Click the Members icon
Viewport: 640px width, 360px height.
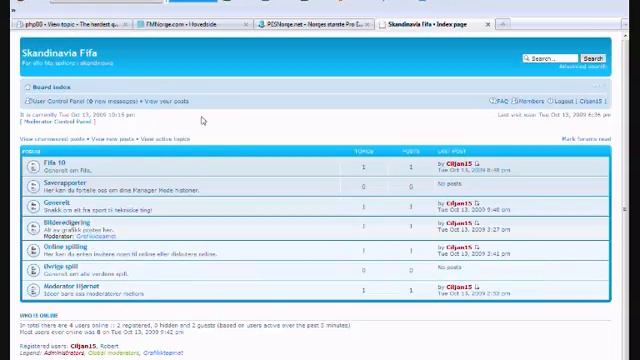[514, 101]
